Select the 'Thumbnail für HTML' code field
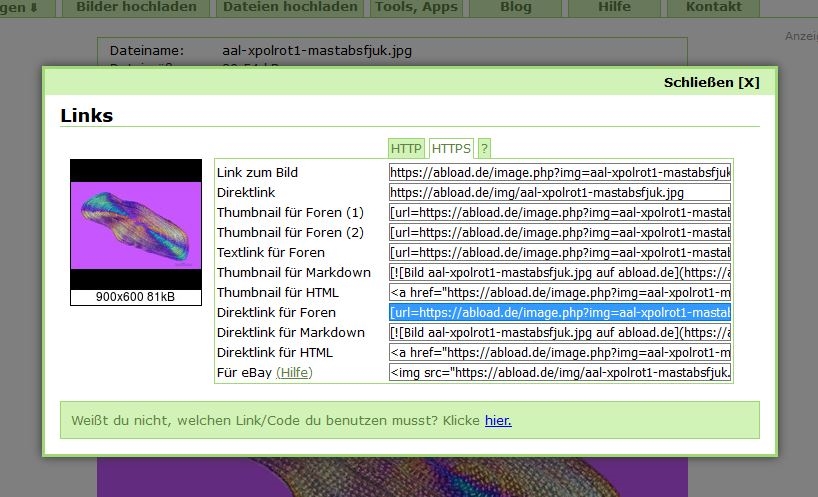The image size is (818, 497). [560, 292]
